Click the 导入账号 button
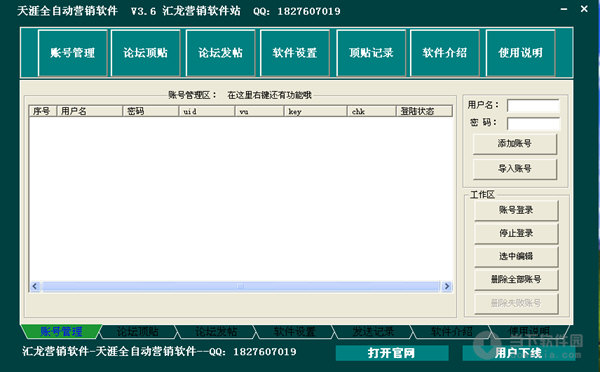The width and height of the screenshot is (600, 372). [x=515, y=169]
